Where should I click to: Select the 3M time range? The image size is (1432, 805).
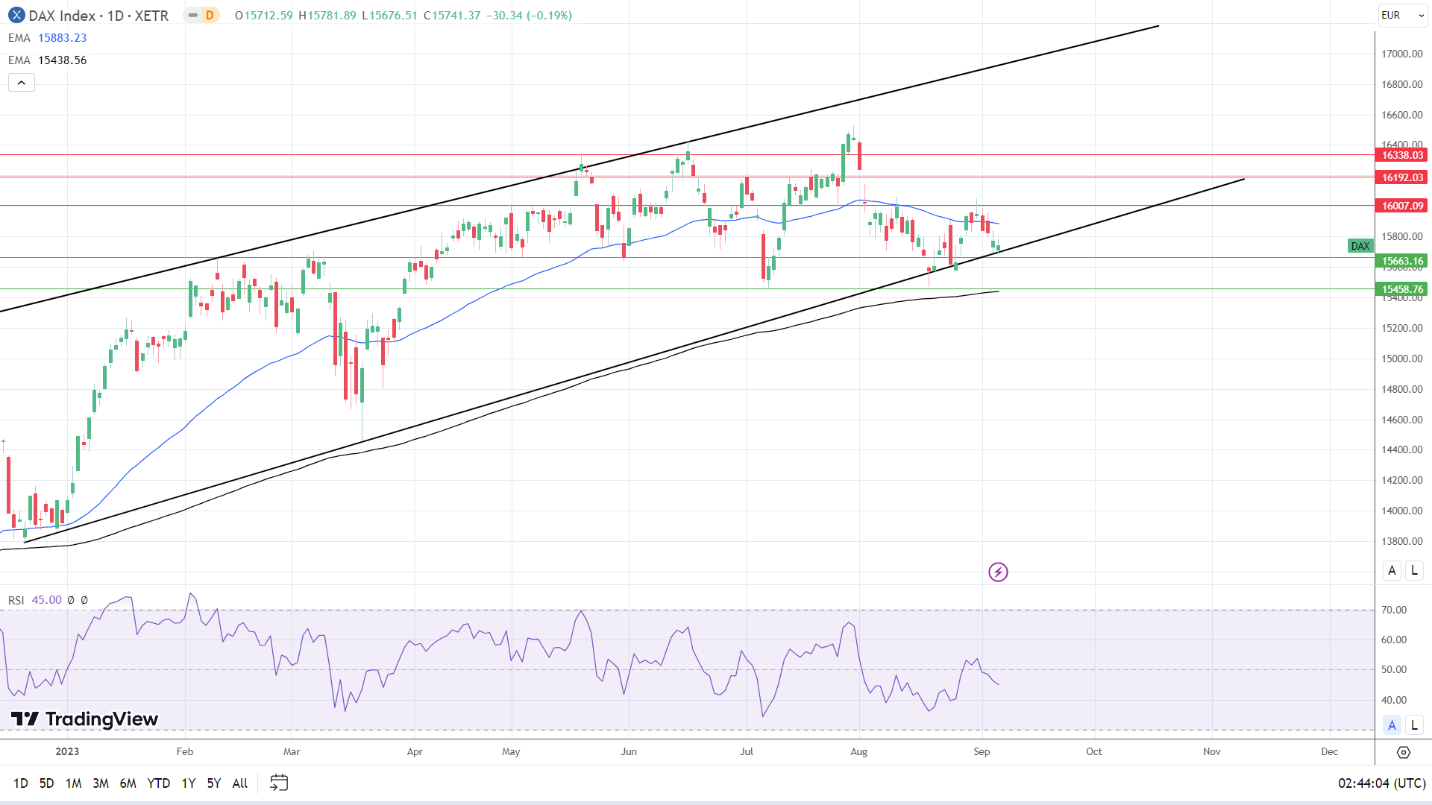pos(100,783)
